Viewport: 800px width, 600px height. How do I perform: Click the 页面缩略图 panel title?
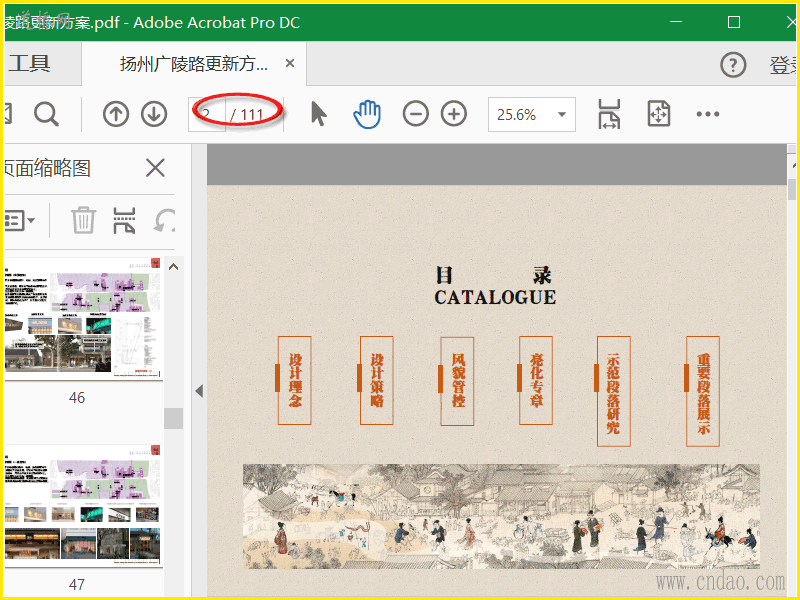coord(47,168)
